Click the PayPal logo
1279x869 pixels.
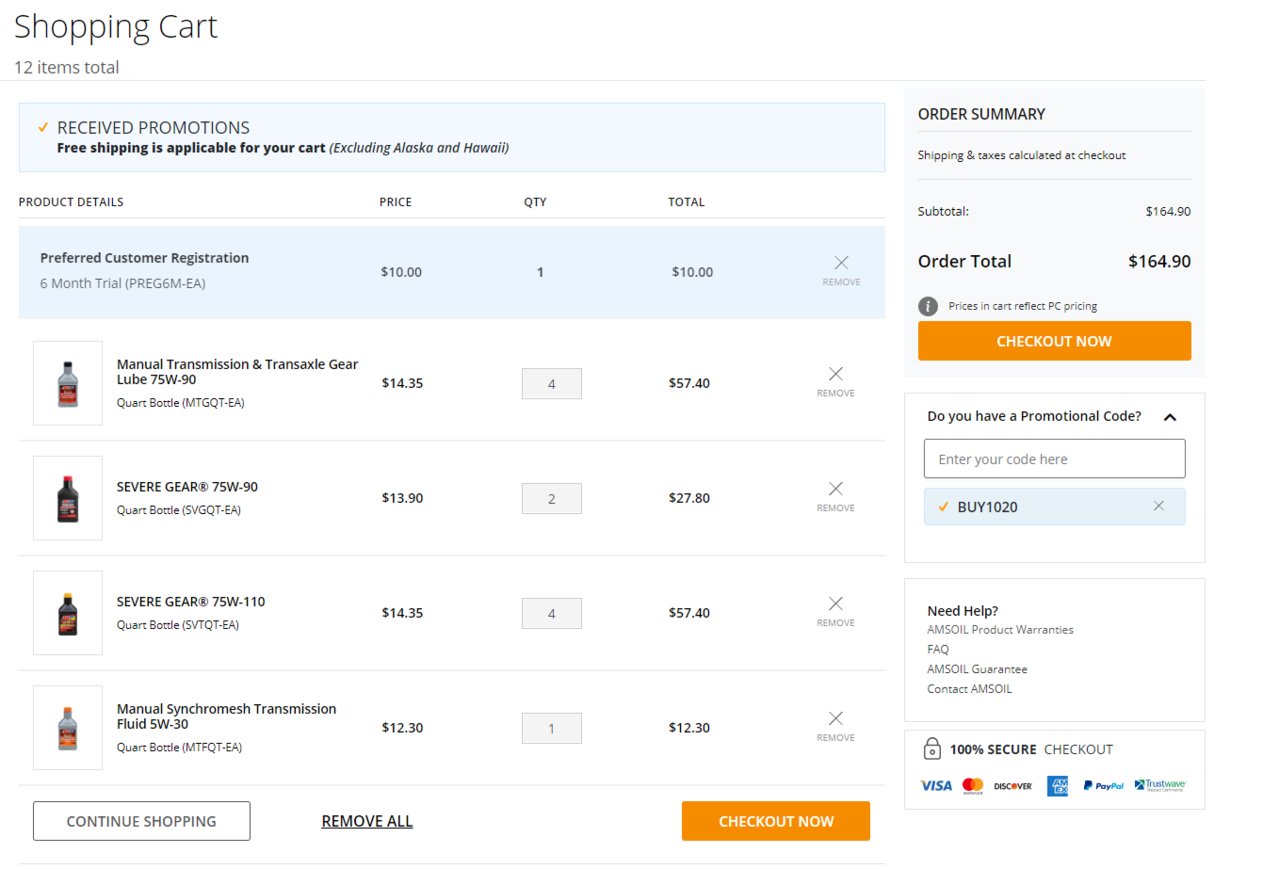[x=1103, y=786]
